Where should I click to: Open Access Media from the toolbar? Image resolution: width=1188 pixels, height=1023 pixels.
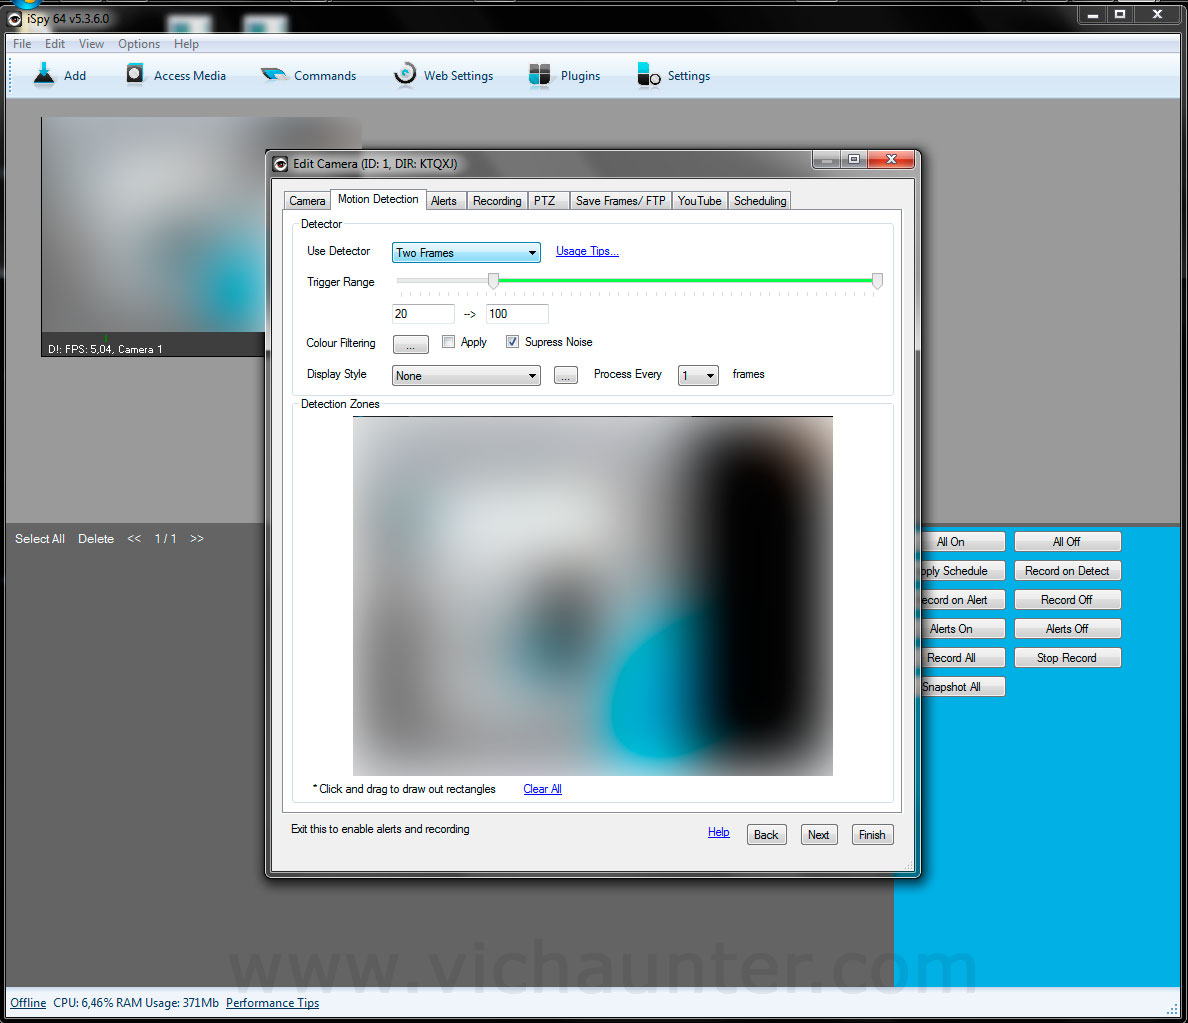177,75
